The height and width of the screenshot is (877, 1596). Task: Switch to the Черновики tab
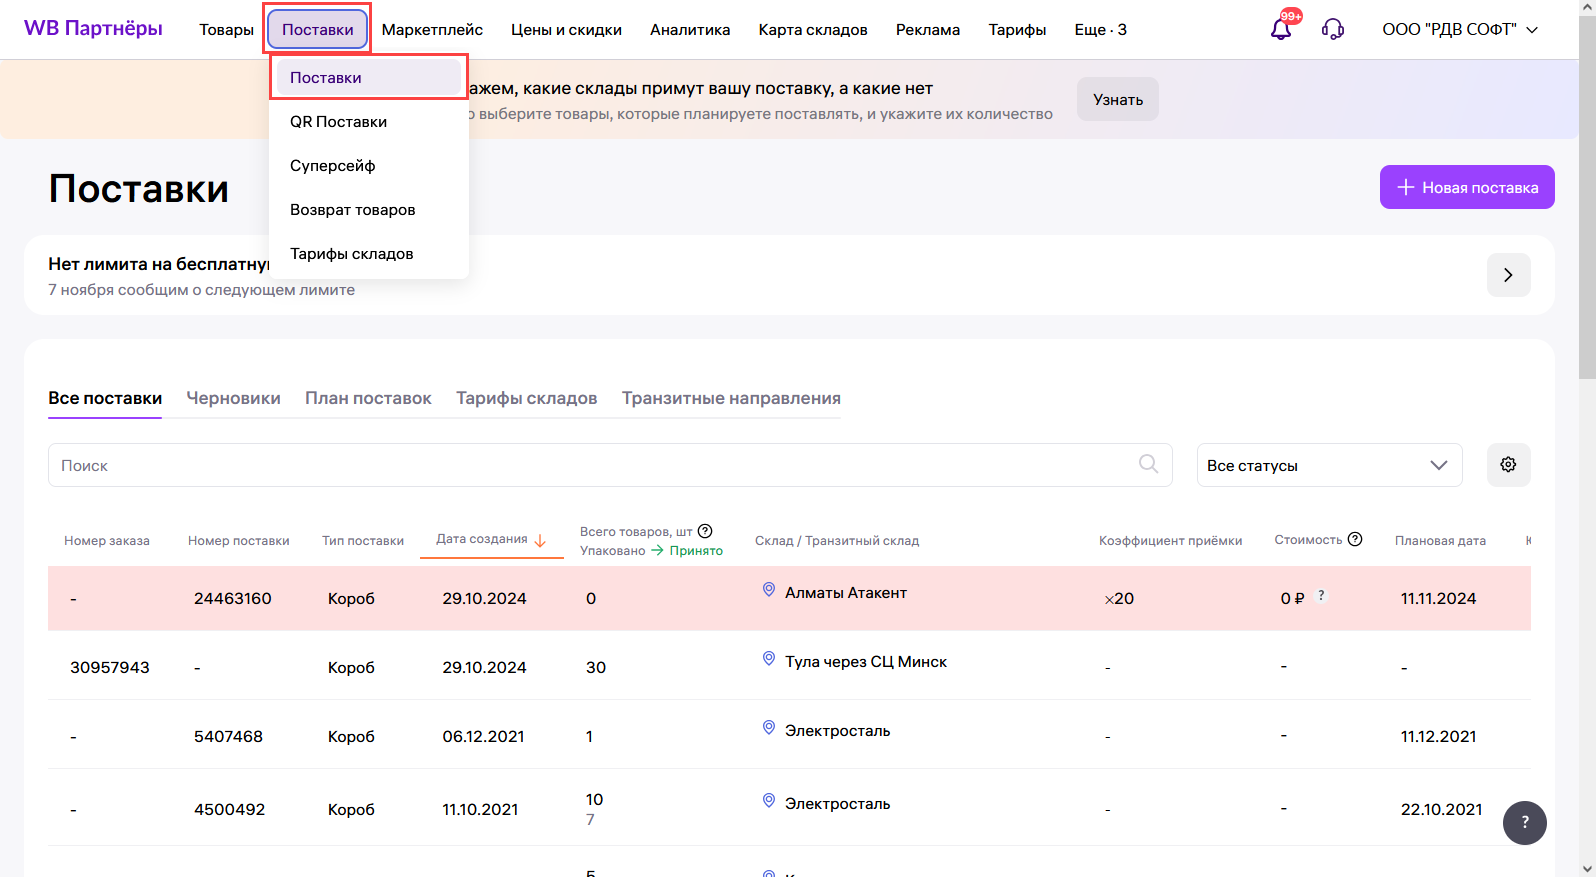coord(233,398)
